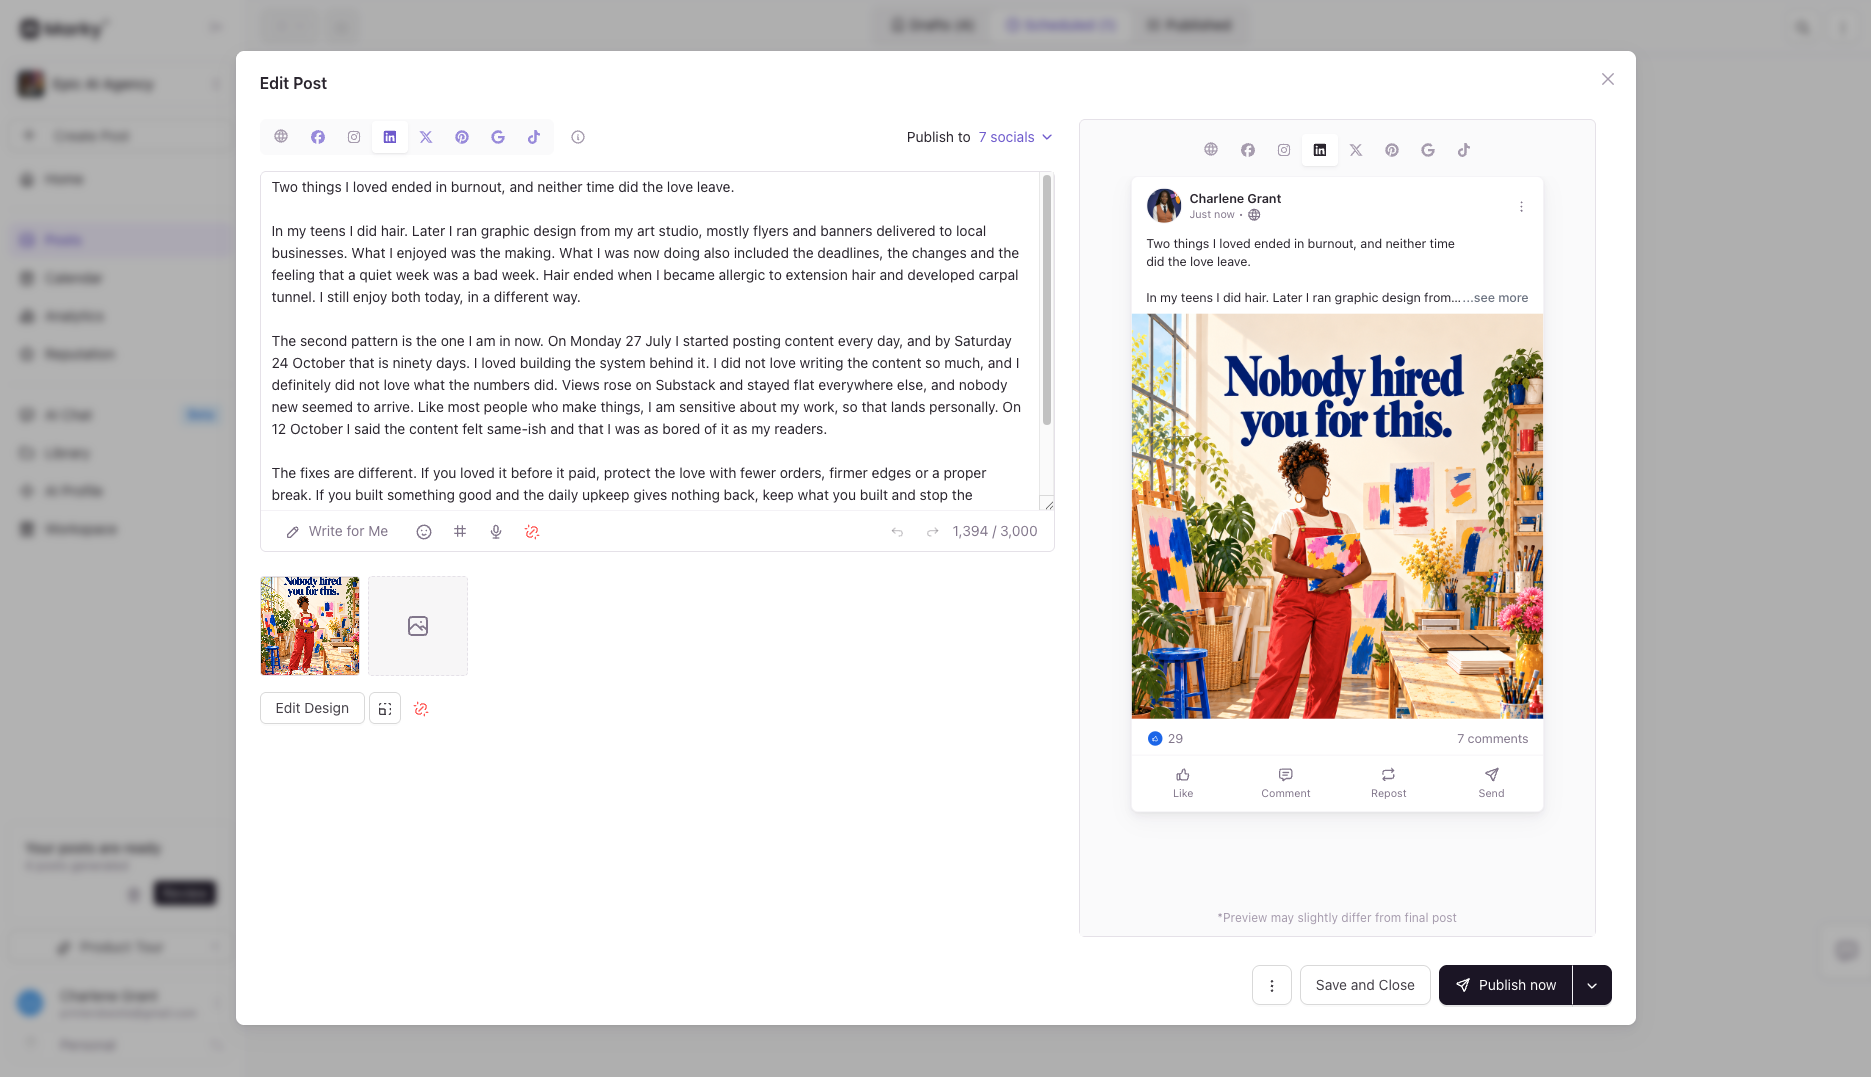
Task: Show the globe preview in preview panel
Action: coord(1211,150)
